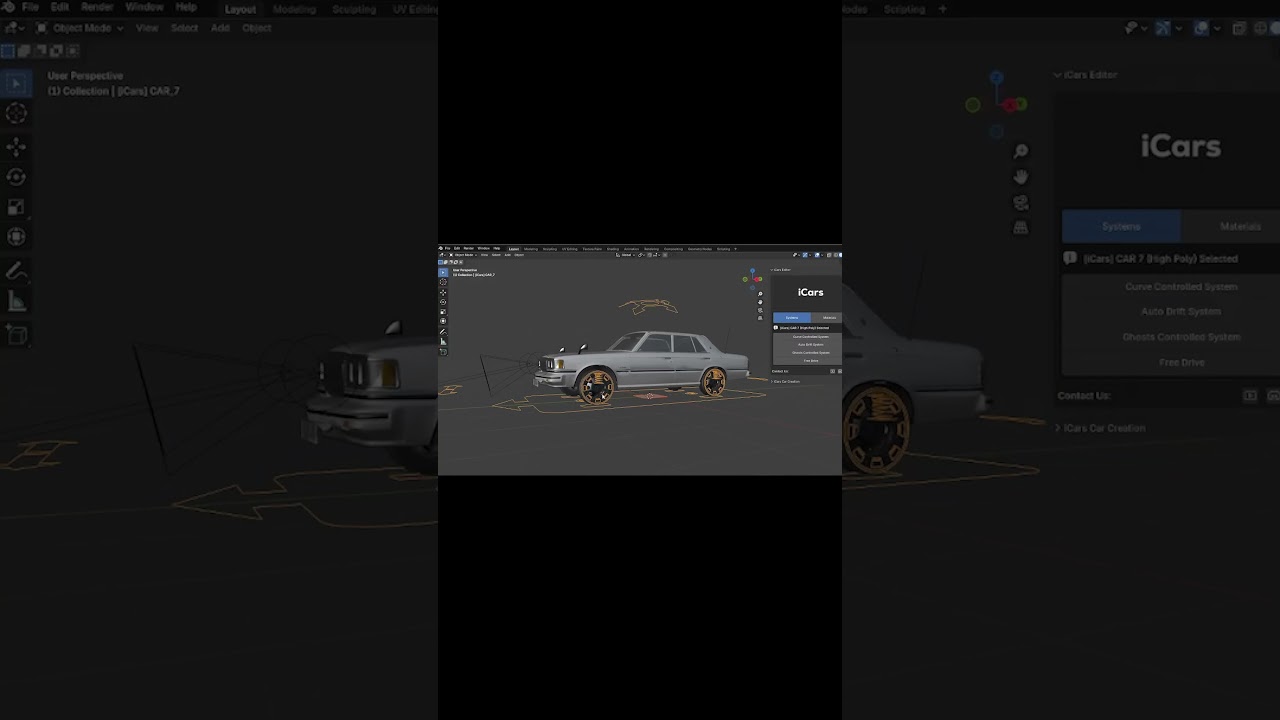Click the Pan view hand icon in centered viewport

760,302
